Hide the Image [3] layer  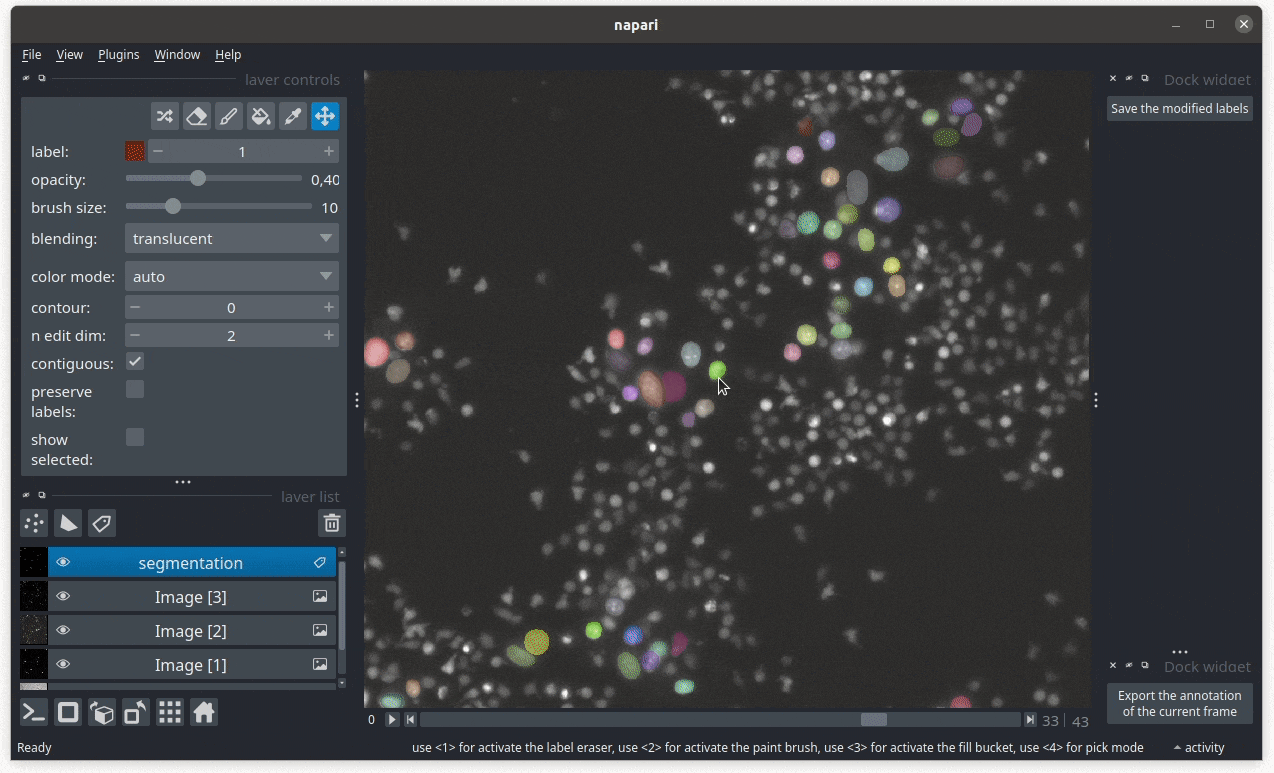click(x=63, y=597)
